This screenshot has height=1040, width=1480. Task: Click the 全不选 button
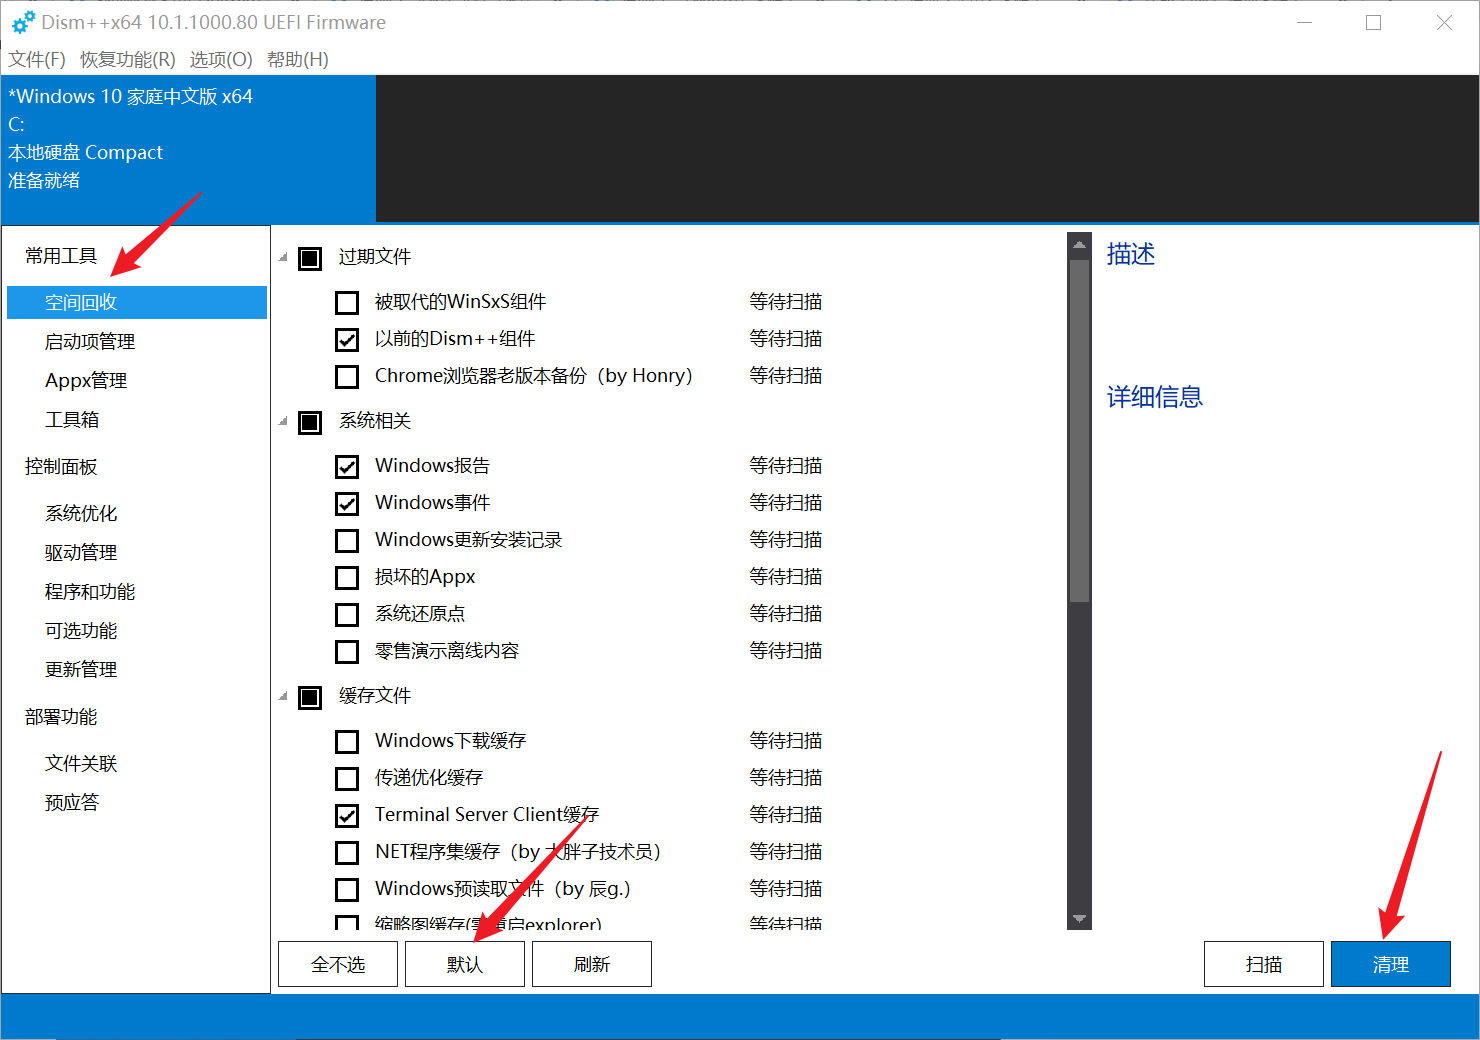[338, 964]
